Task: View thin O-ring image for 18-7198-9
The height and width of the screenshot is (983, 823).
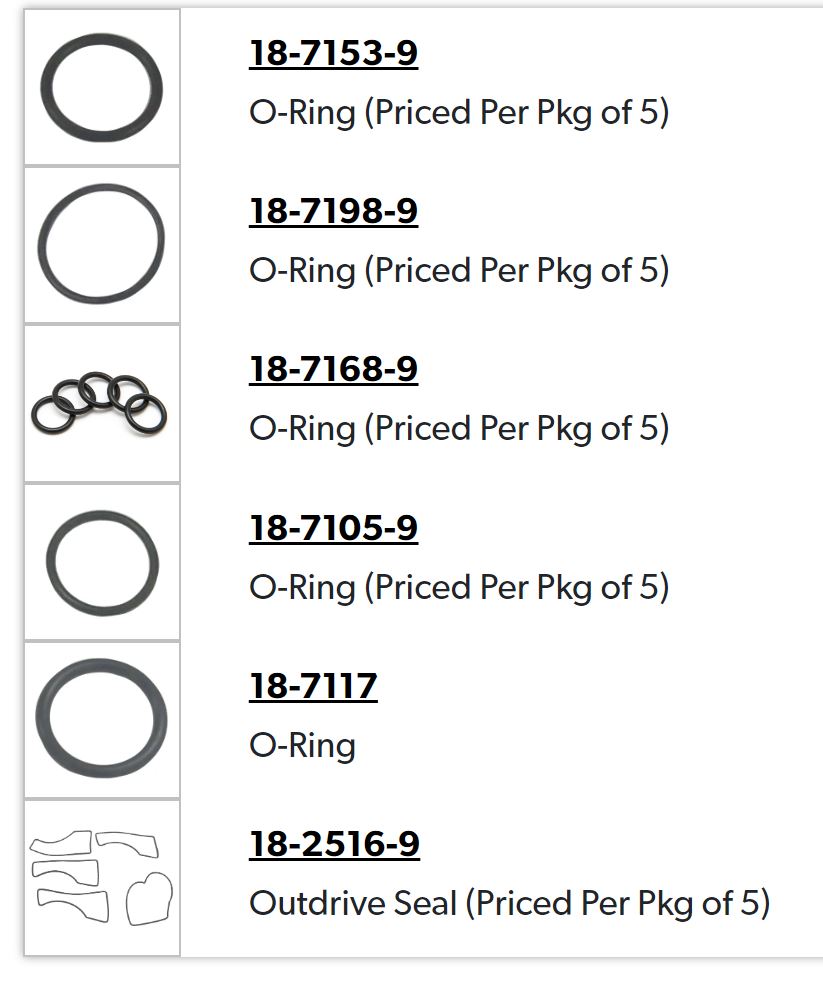Action: 102,245
